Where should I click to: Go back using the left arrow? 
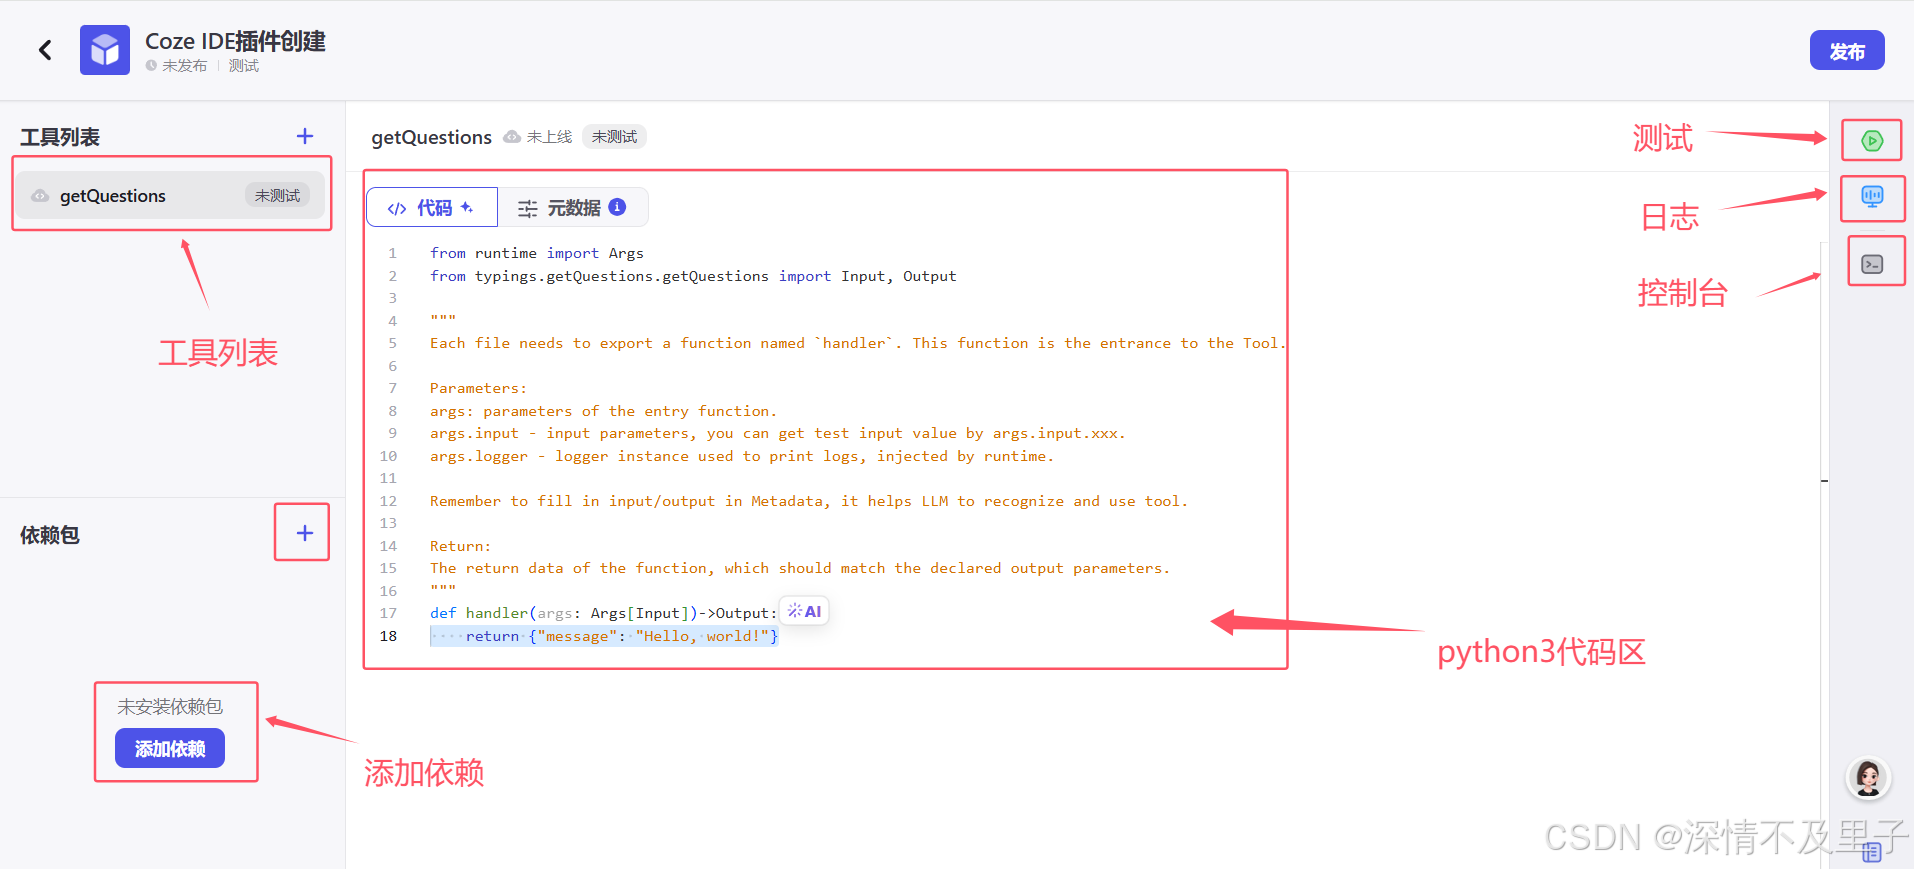(45, 50)
